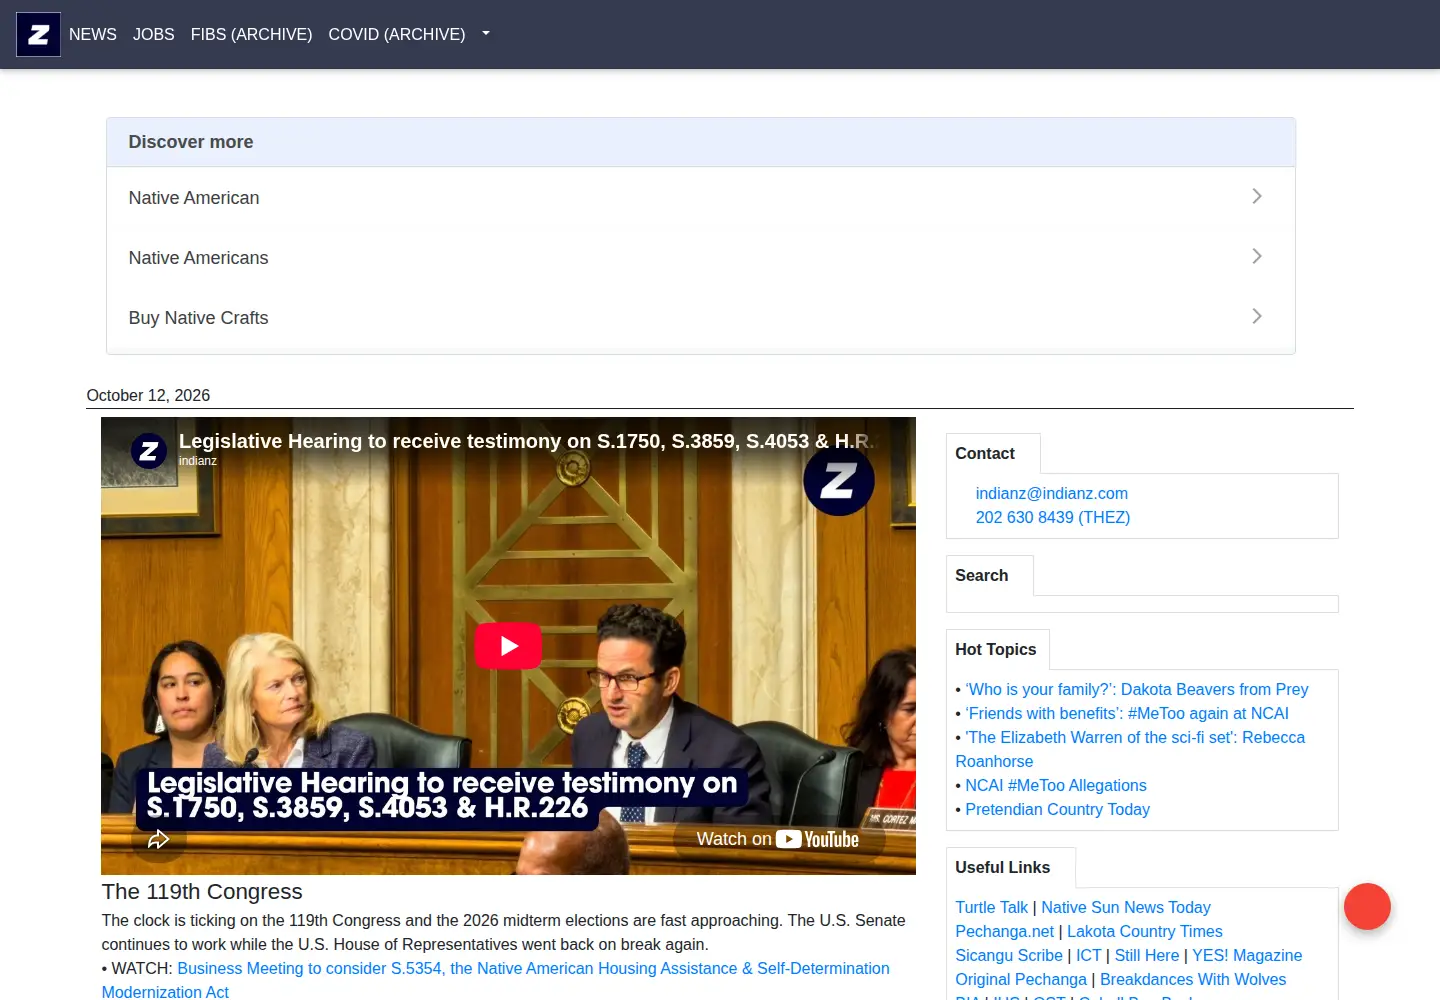Open the indianz channel avatar on video

pyautogui.click(x=149, y=451)
